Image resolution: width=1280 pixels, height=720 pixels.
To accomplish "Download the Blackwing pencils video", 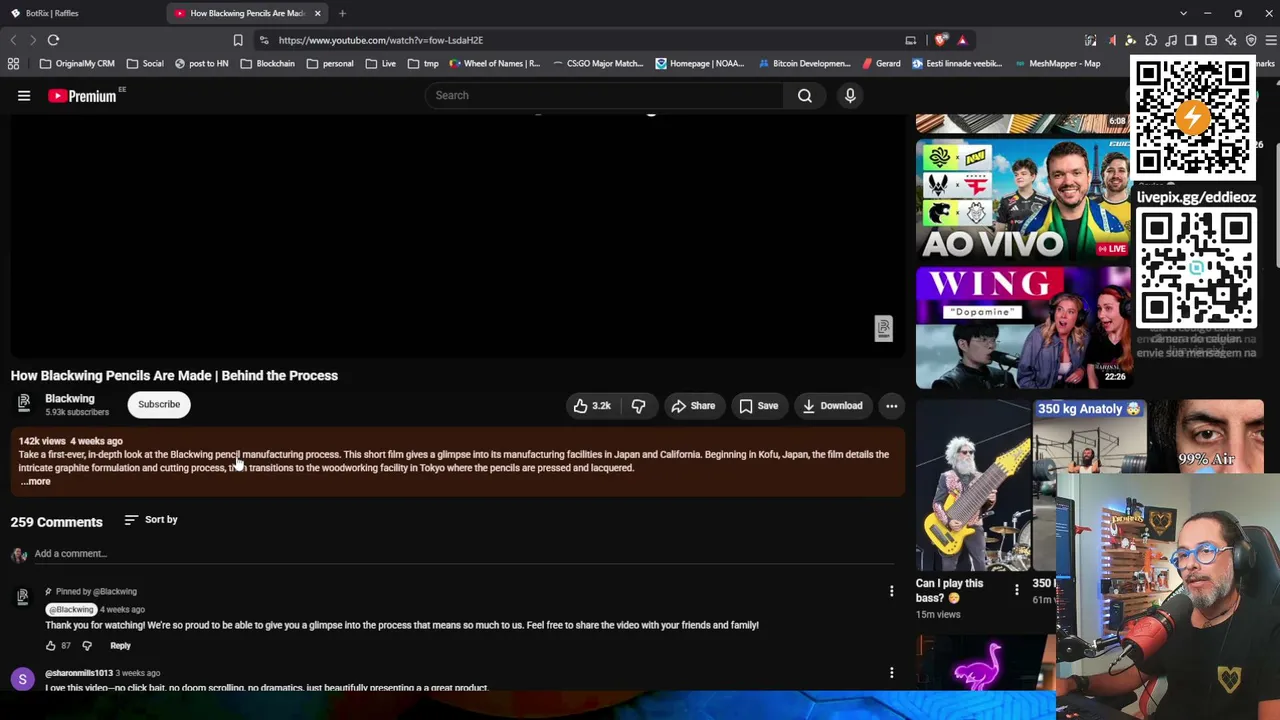I will pos(832,406).
